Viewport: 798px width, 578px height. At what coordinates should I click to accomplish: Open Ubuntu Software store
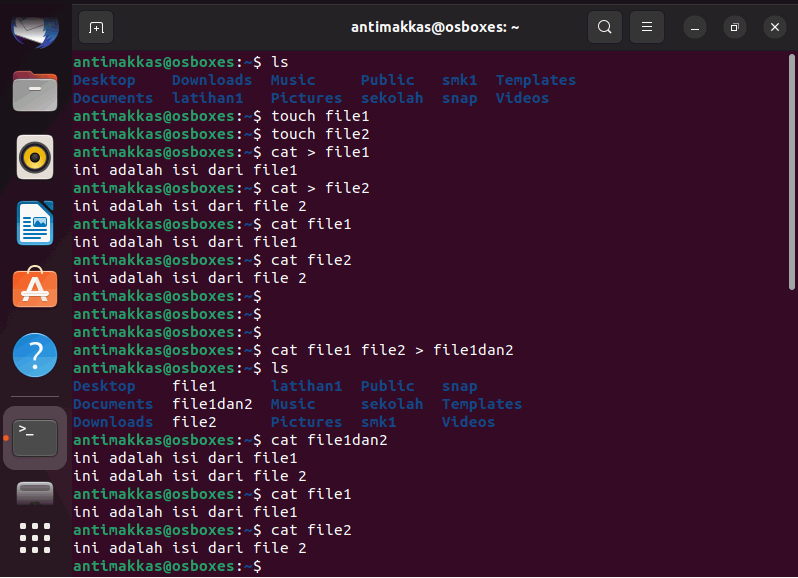(35, 287)
